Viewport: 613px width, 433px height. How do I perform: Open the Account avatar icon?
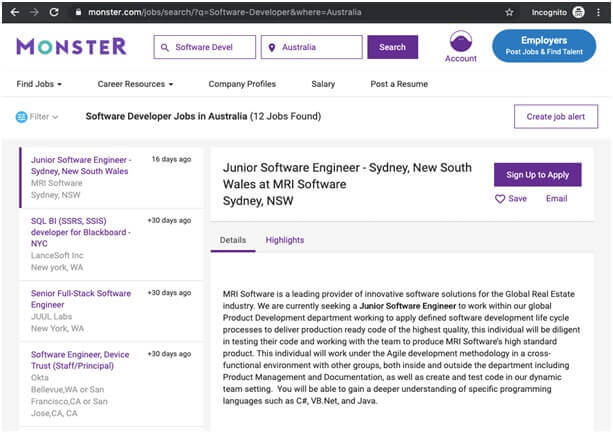[x=461, y=41]
